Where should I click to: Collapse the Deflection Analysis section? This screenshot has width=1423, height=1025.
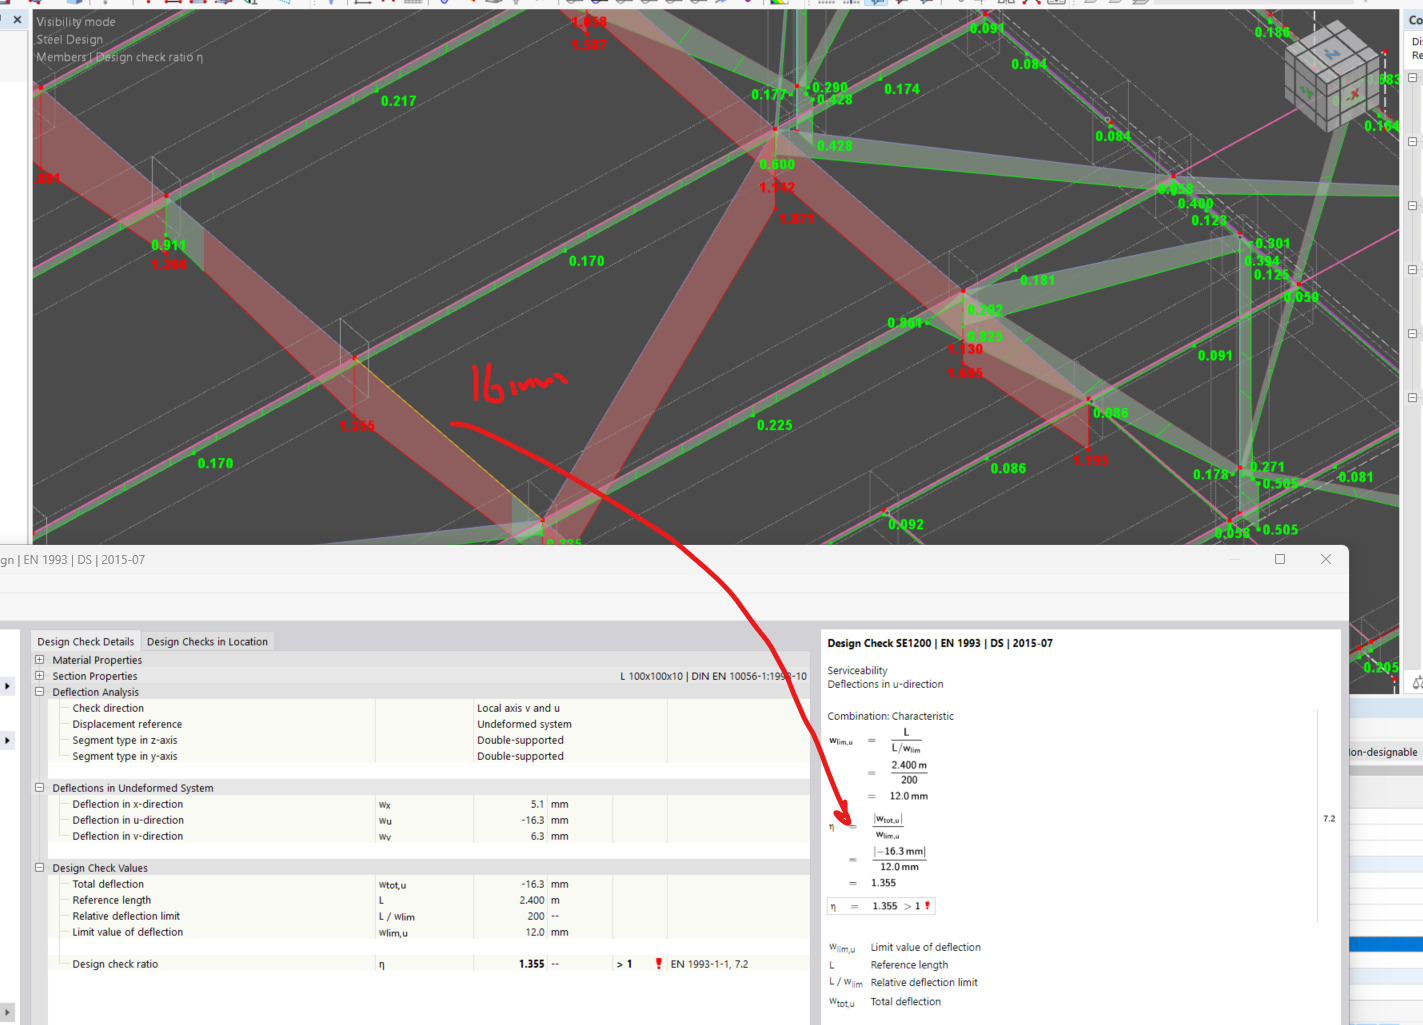point(40,692)
